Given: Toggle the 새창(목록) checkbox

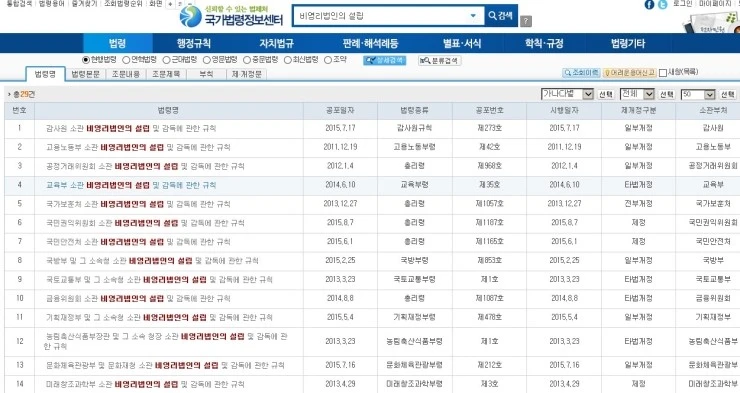Looking at the screenshot, I should (663, 73).
